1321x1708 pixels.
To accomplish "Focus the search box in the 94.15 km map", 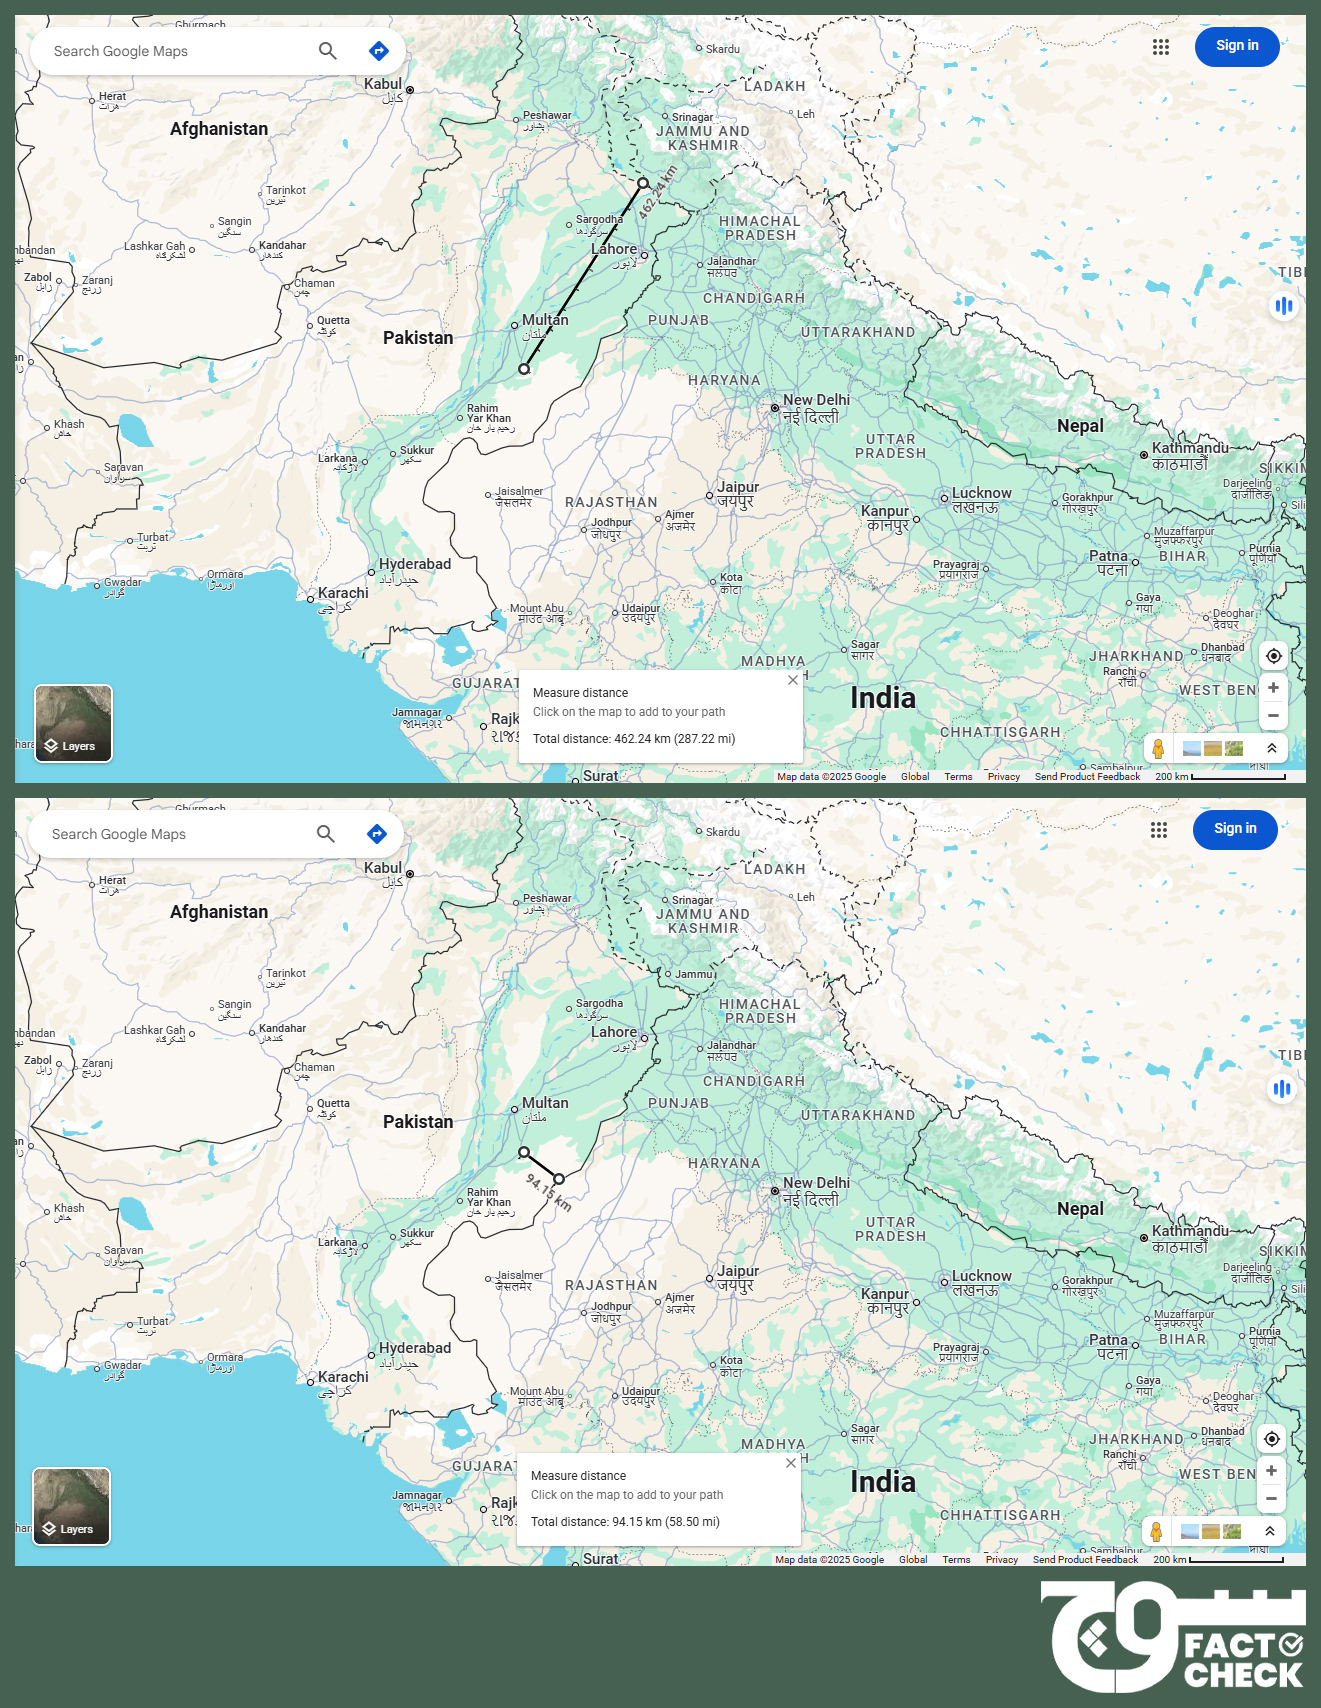I will [x=173, y=834].
